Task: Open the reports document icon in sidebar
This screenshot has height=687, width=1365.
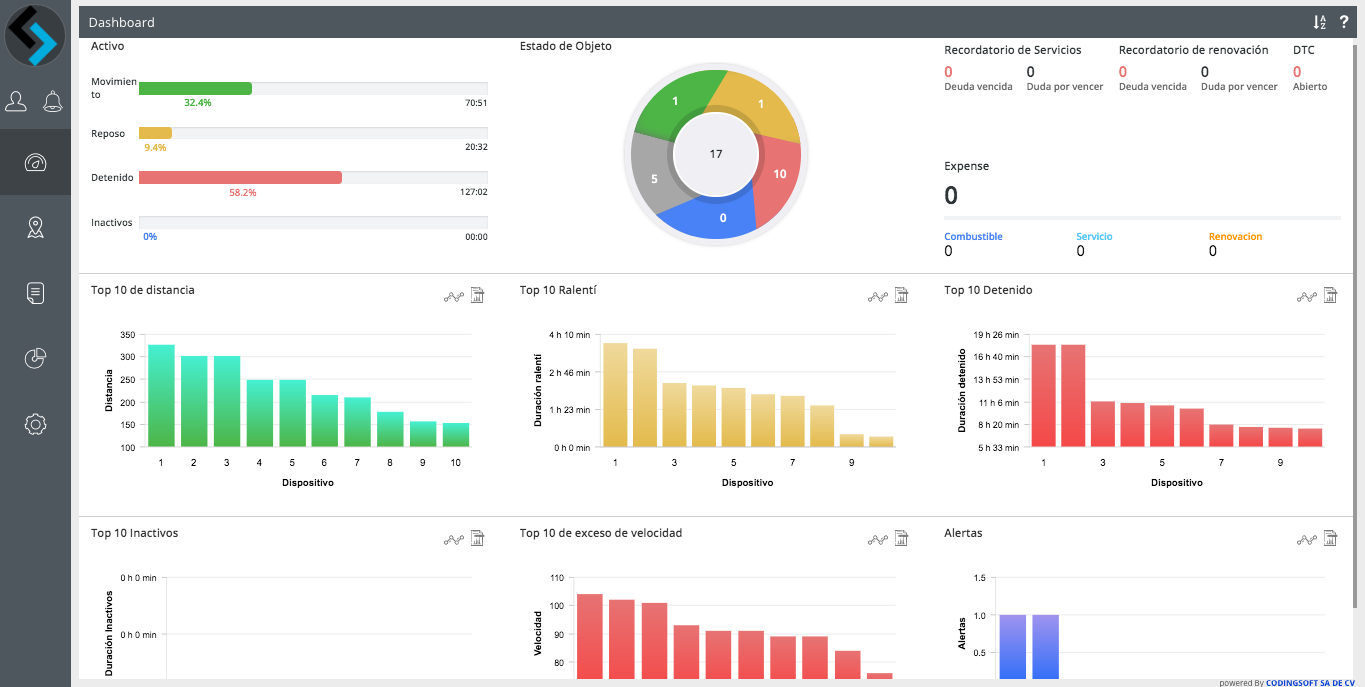Action: [35, 293]
